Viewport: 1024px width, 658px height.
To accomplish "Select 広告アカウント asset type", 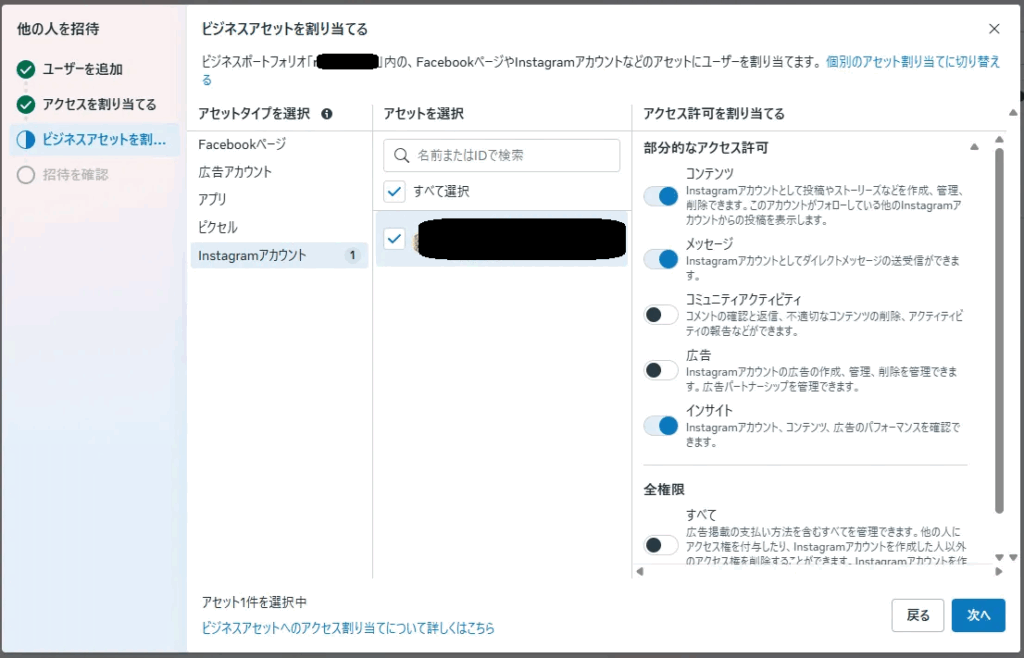I will (x=235, y=172).
